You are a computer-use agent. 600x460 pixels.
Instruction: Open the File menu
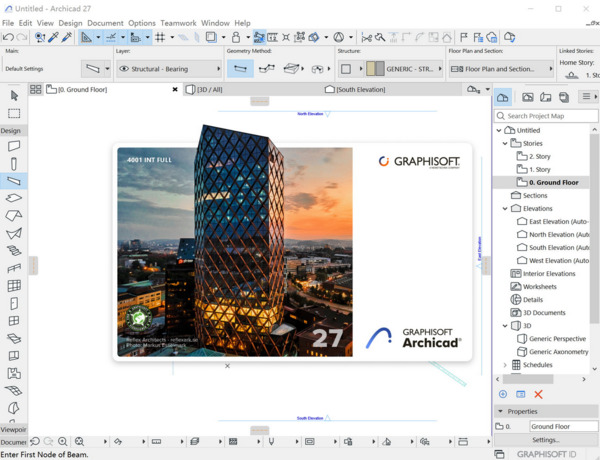click(x=8, y=23)
